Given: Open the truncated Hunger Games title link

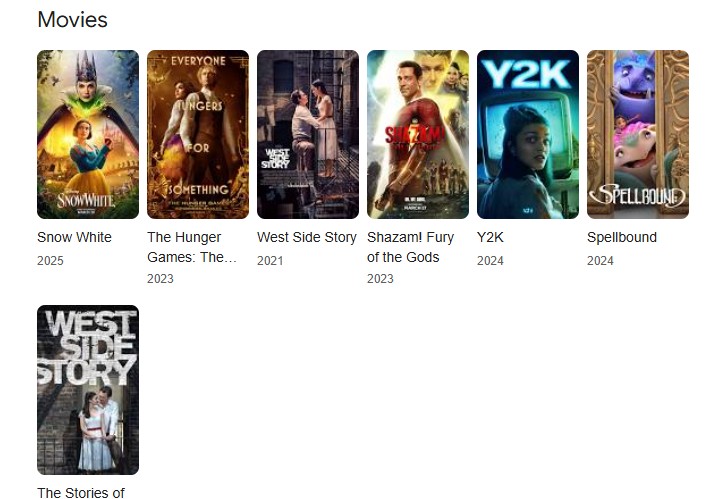Looking at the screenshot, I should pos(192,247).
